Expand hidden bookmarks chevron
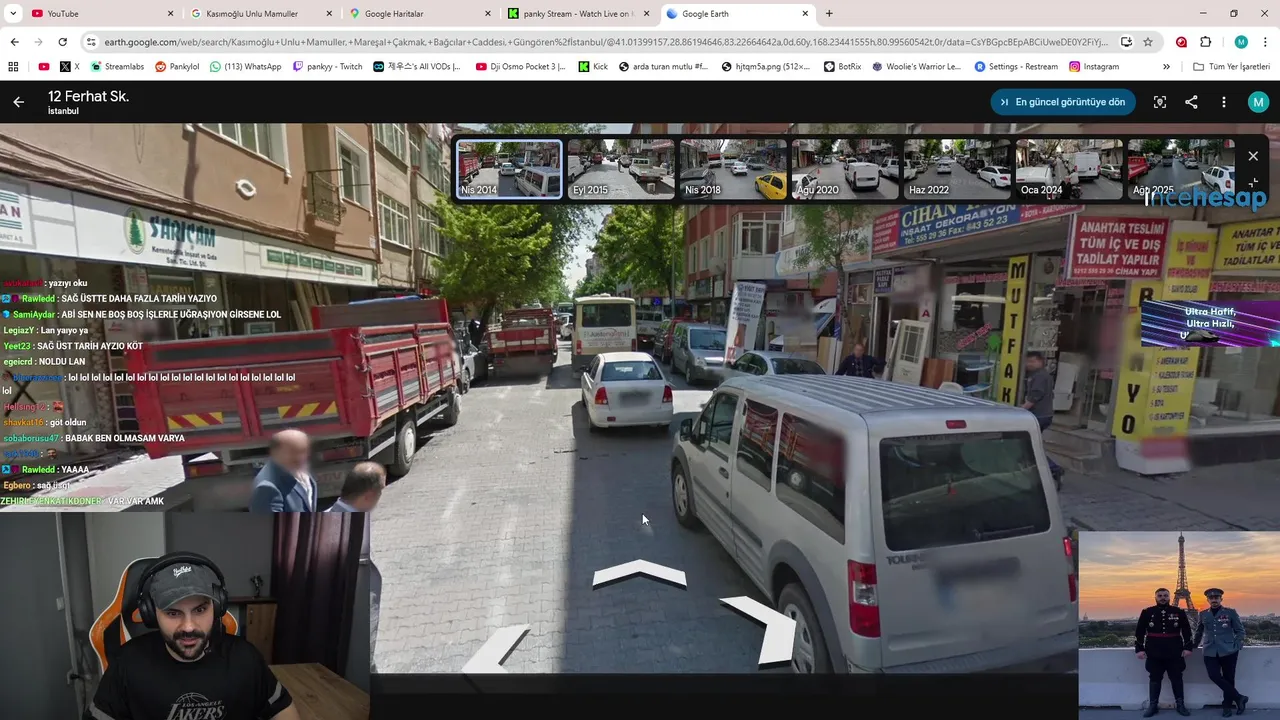 pos(1166,66)
